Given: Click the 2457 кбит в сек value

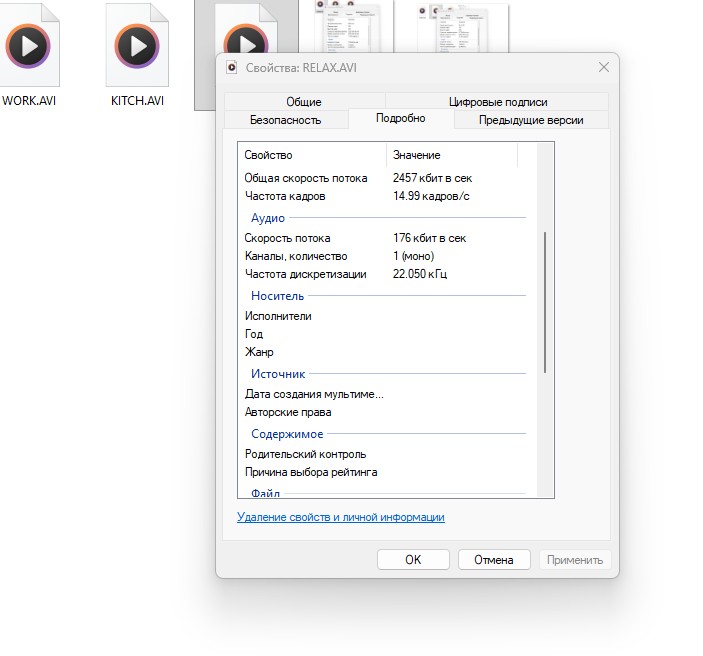Looking at the screenshot, I should click(x=433, y=178).
